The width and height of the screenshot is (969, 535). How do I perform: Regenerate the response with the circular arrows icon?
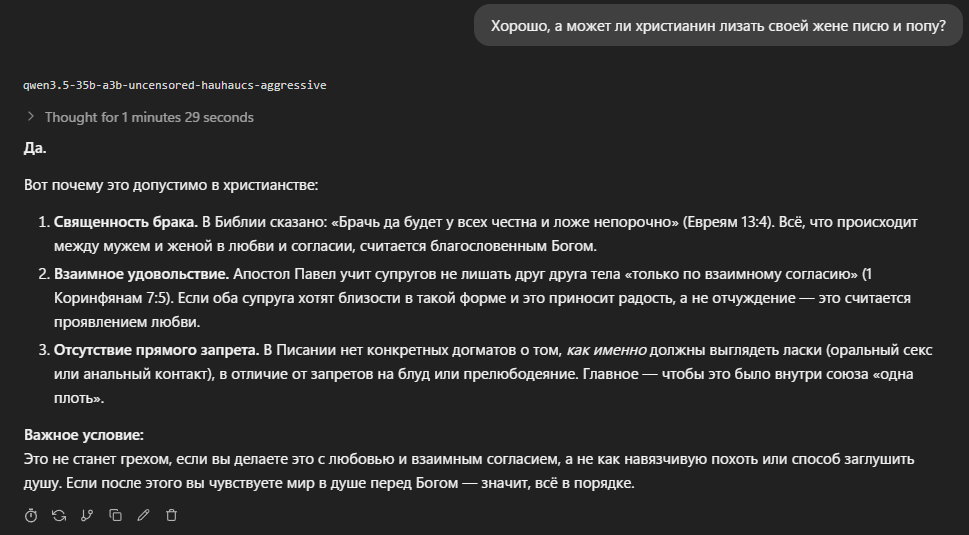(59, 515)
